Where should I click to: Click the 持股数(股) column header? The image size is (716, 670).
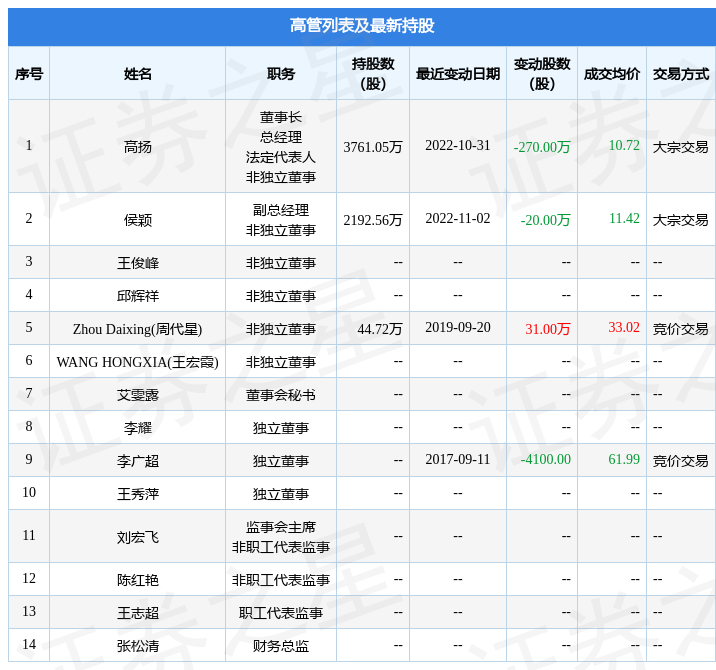tap(373, 74)
